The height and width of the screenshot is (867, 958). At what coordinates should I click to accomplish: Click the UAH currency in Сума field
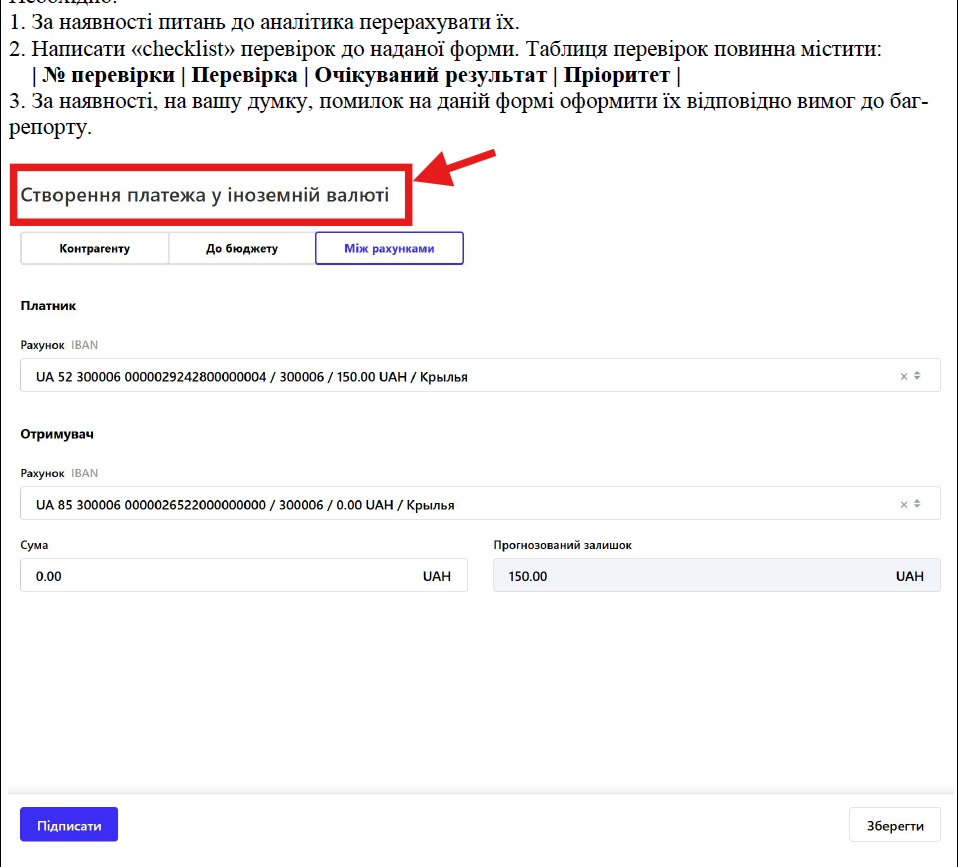(437, 576)
